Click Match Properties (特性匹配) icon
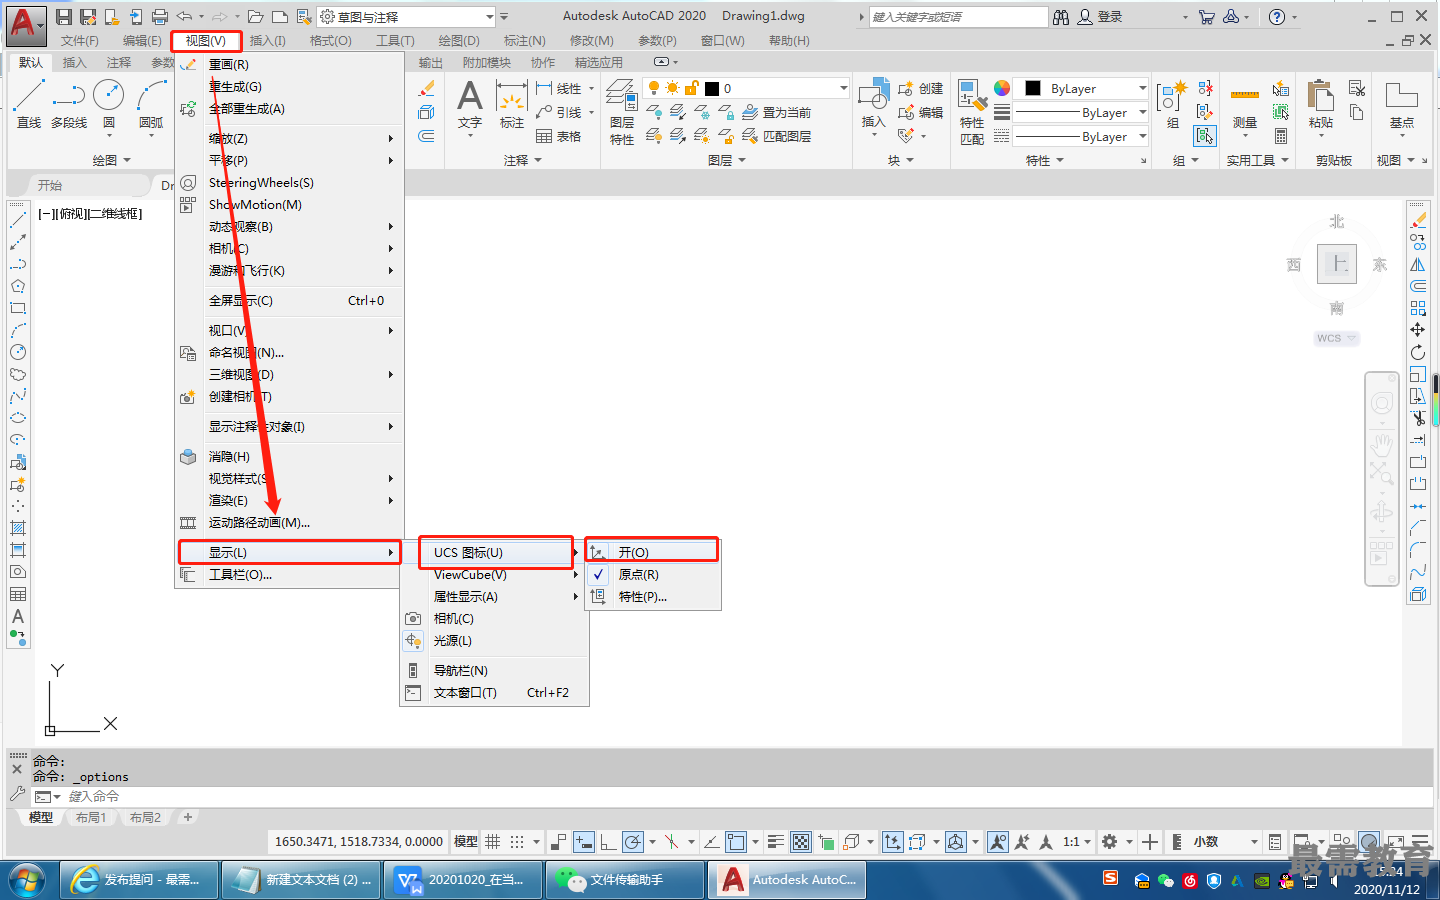1440x900 pixels. click(x=971, y=112)
